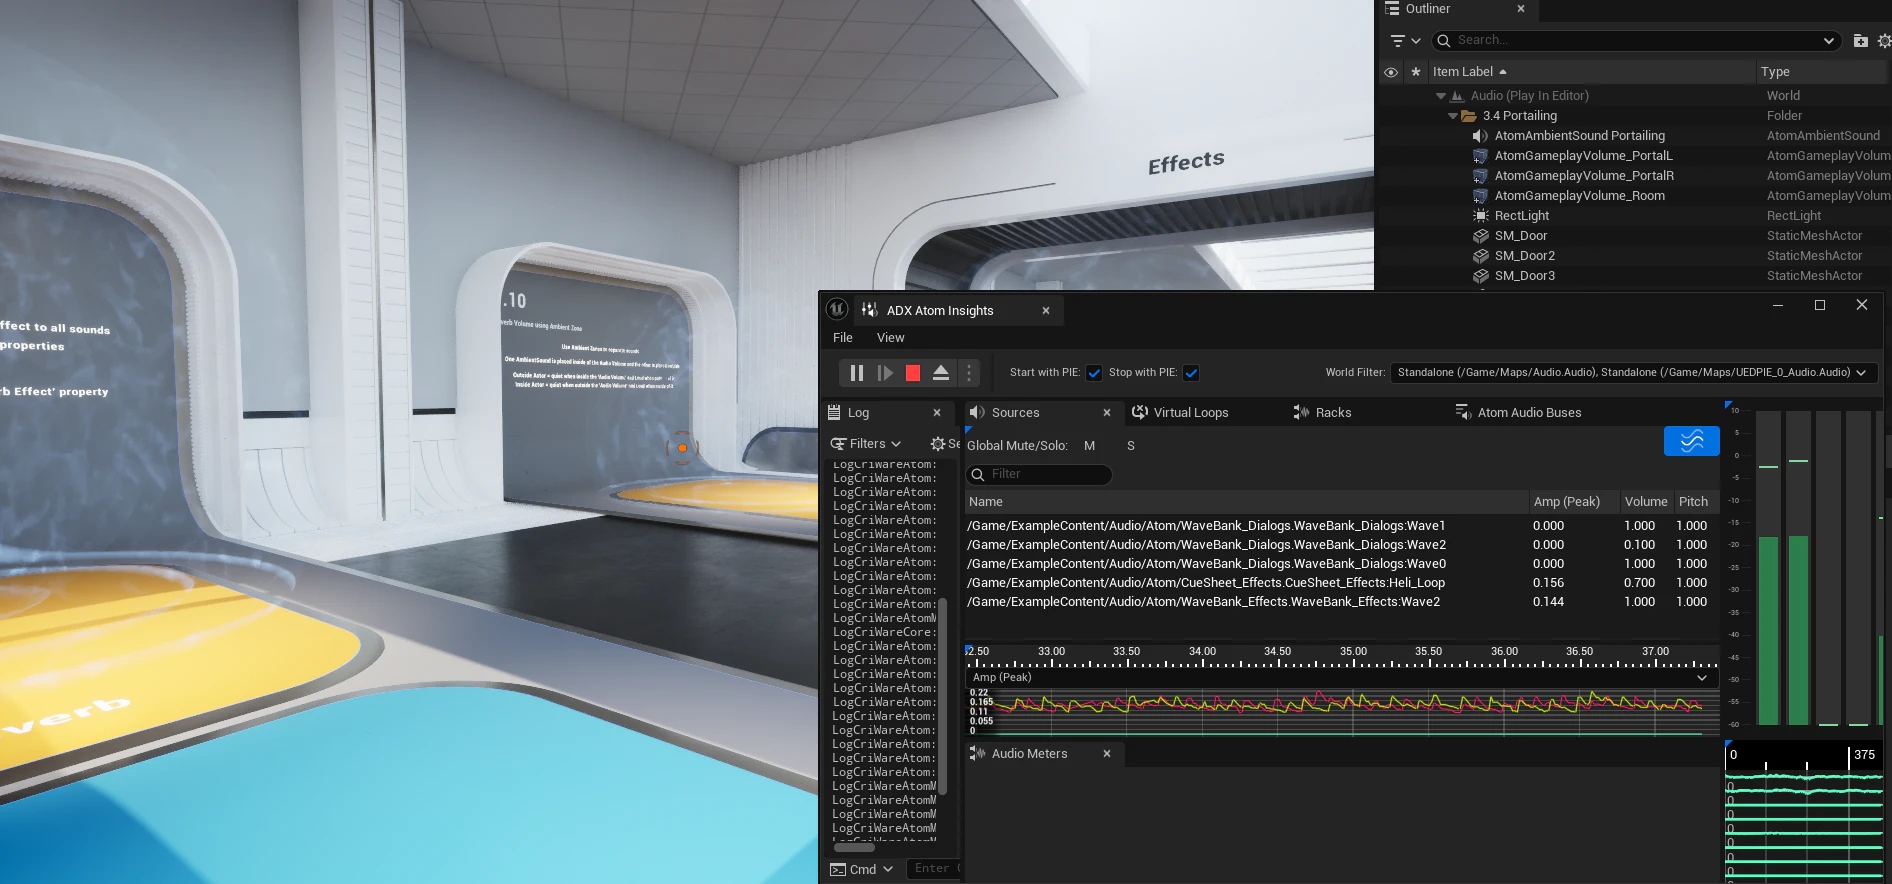Switch to the Atom Audio Buses tab
Viewport: 1892px width, 884px height.
[x=1518, y=413]
